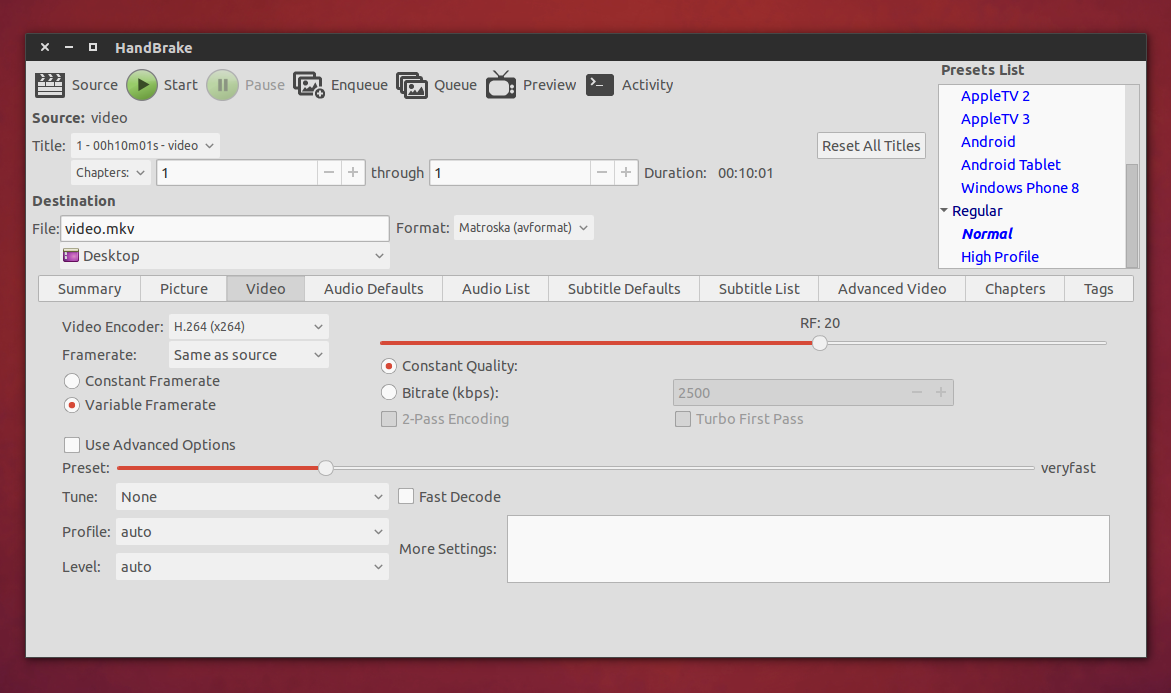Open the Title dropdown
Viewport: 1171px width, 693px height.
(x=146, y=146)
